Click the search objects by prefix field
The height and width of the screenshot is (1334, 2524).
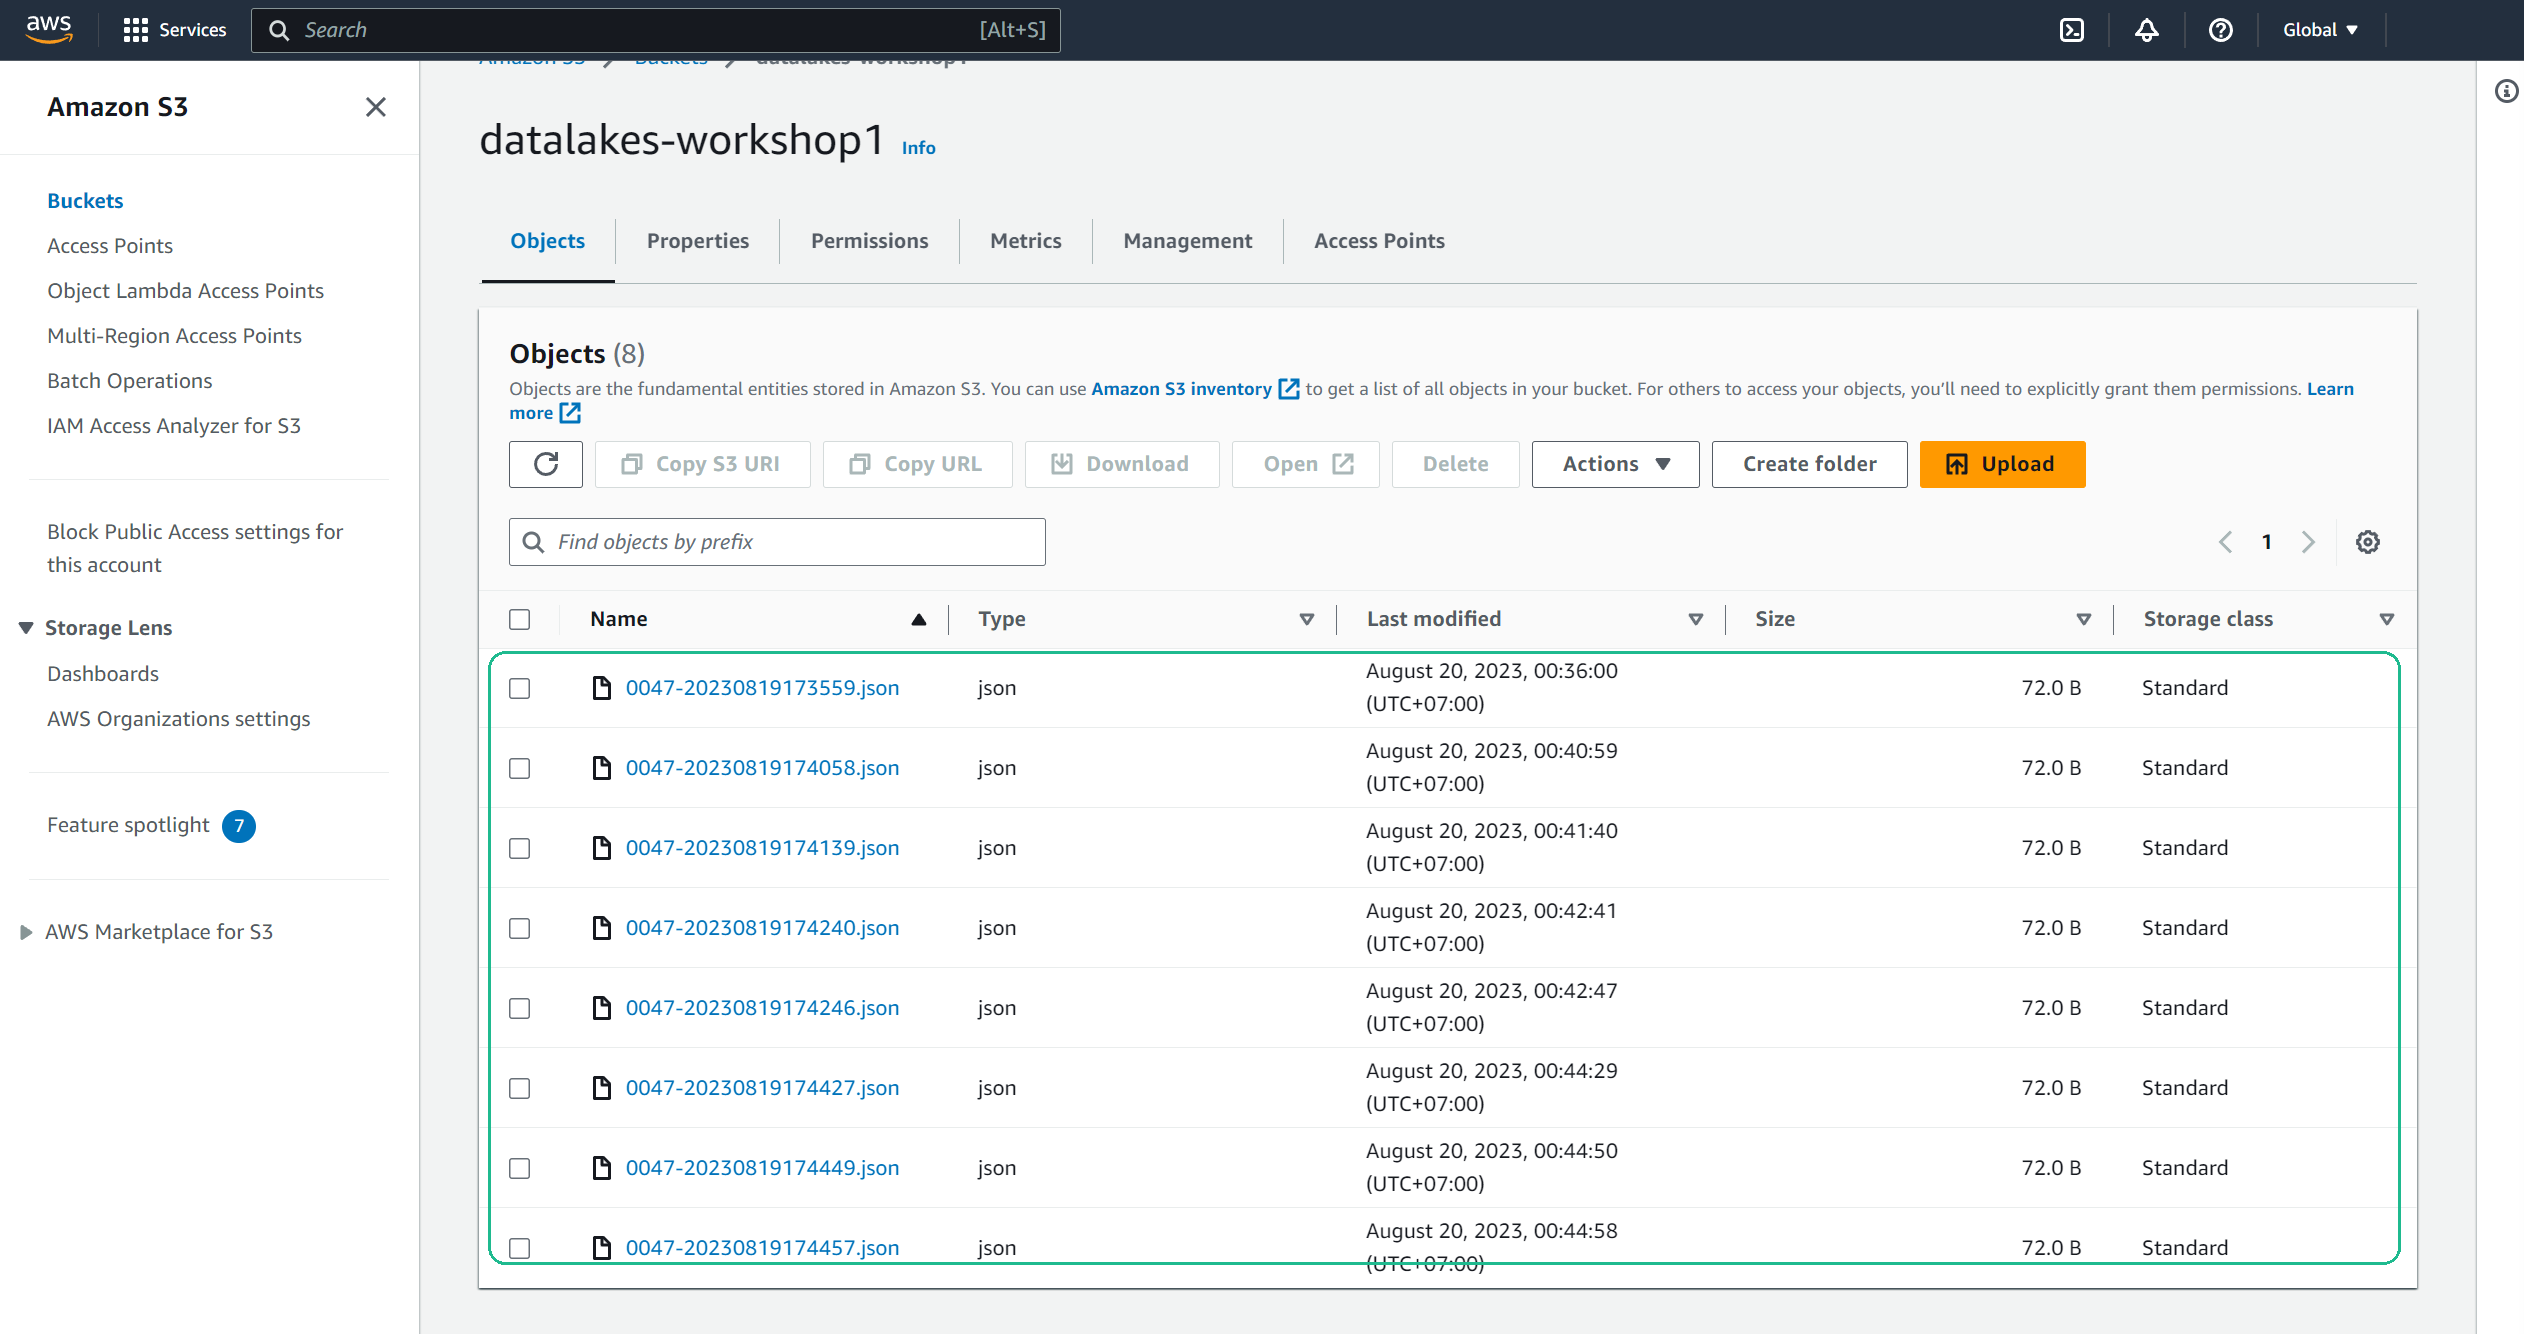778,541
